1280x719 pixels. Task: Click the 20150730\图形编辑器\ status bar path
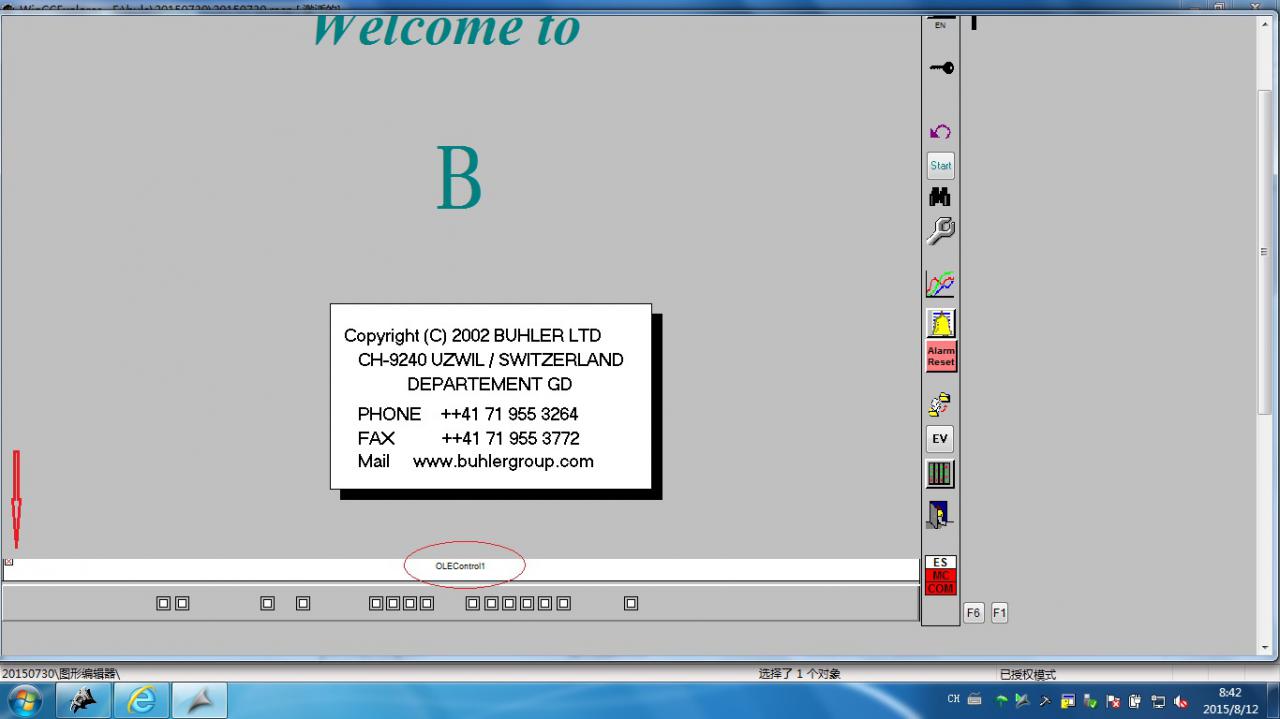[x=61, y=674]
